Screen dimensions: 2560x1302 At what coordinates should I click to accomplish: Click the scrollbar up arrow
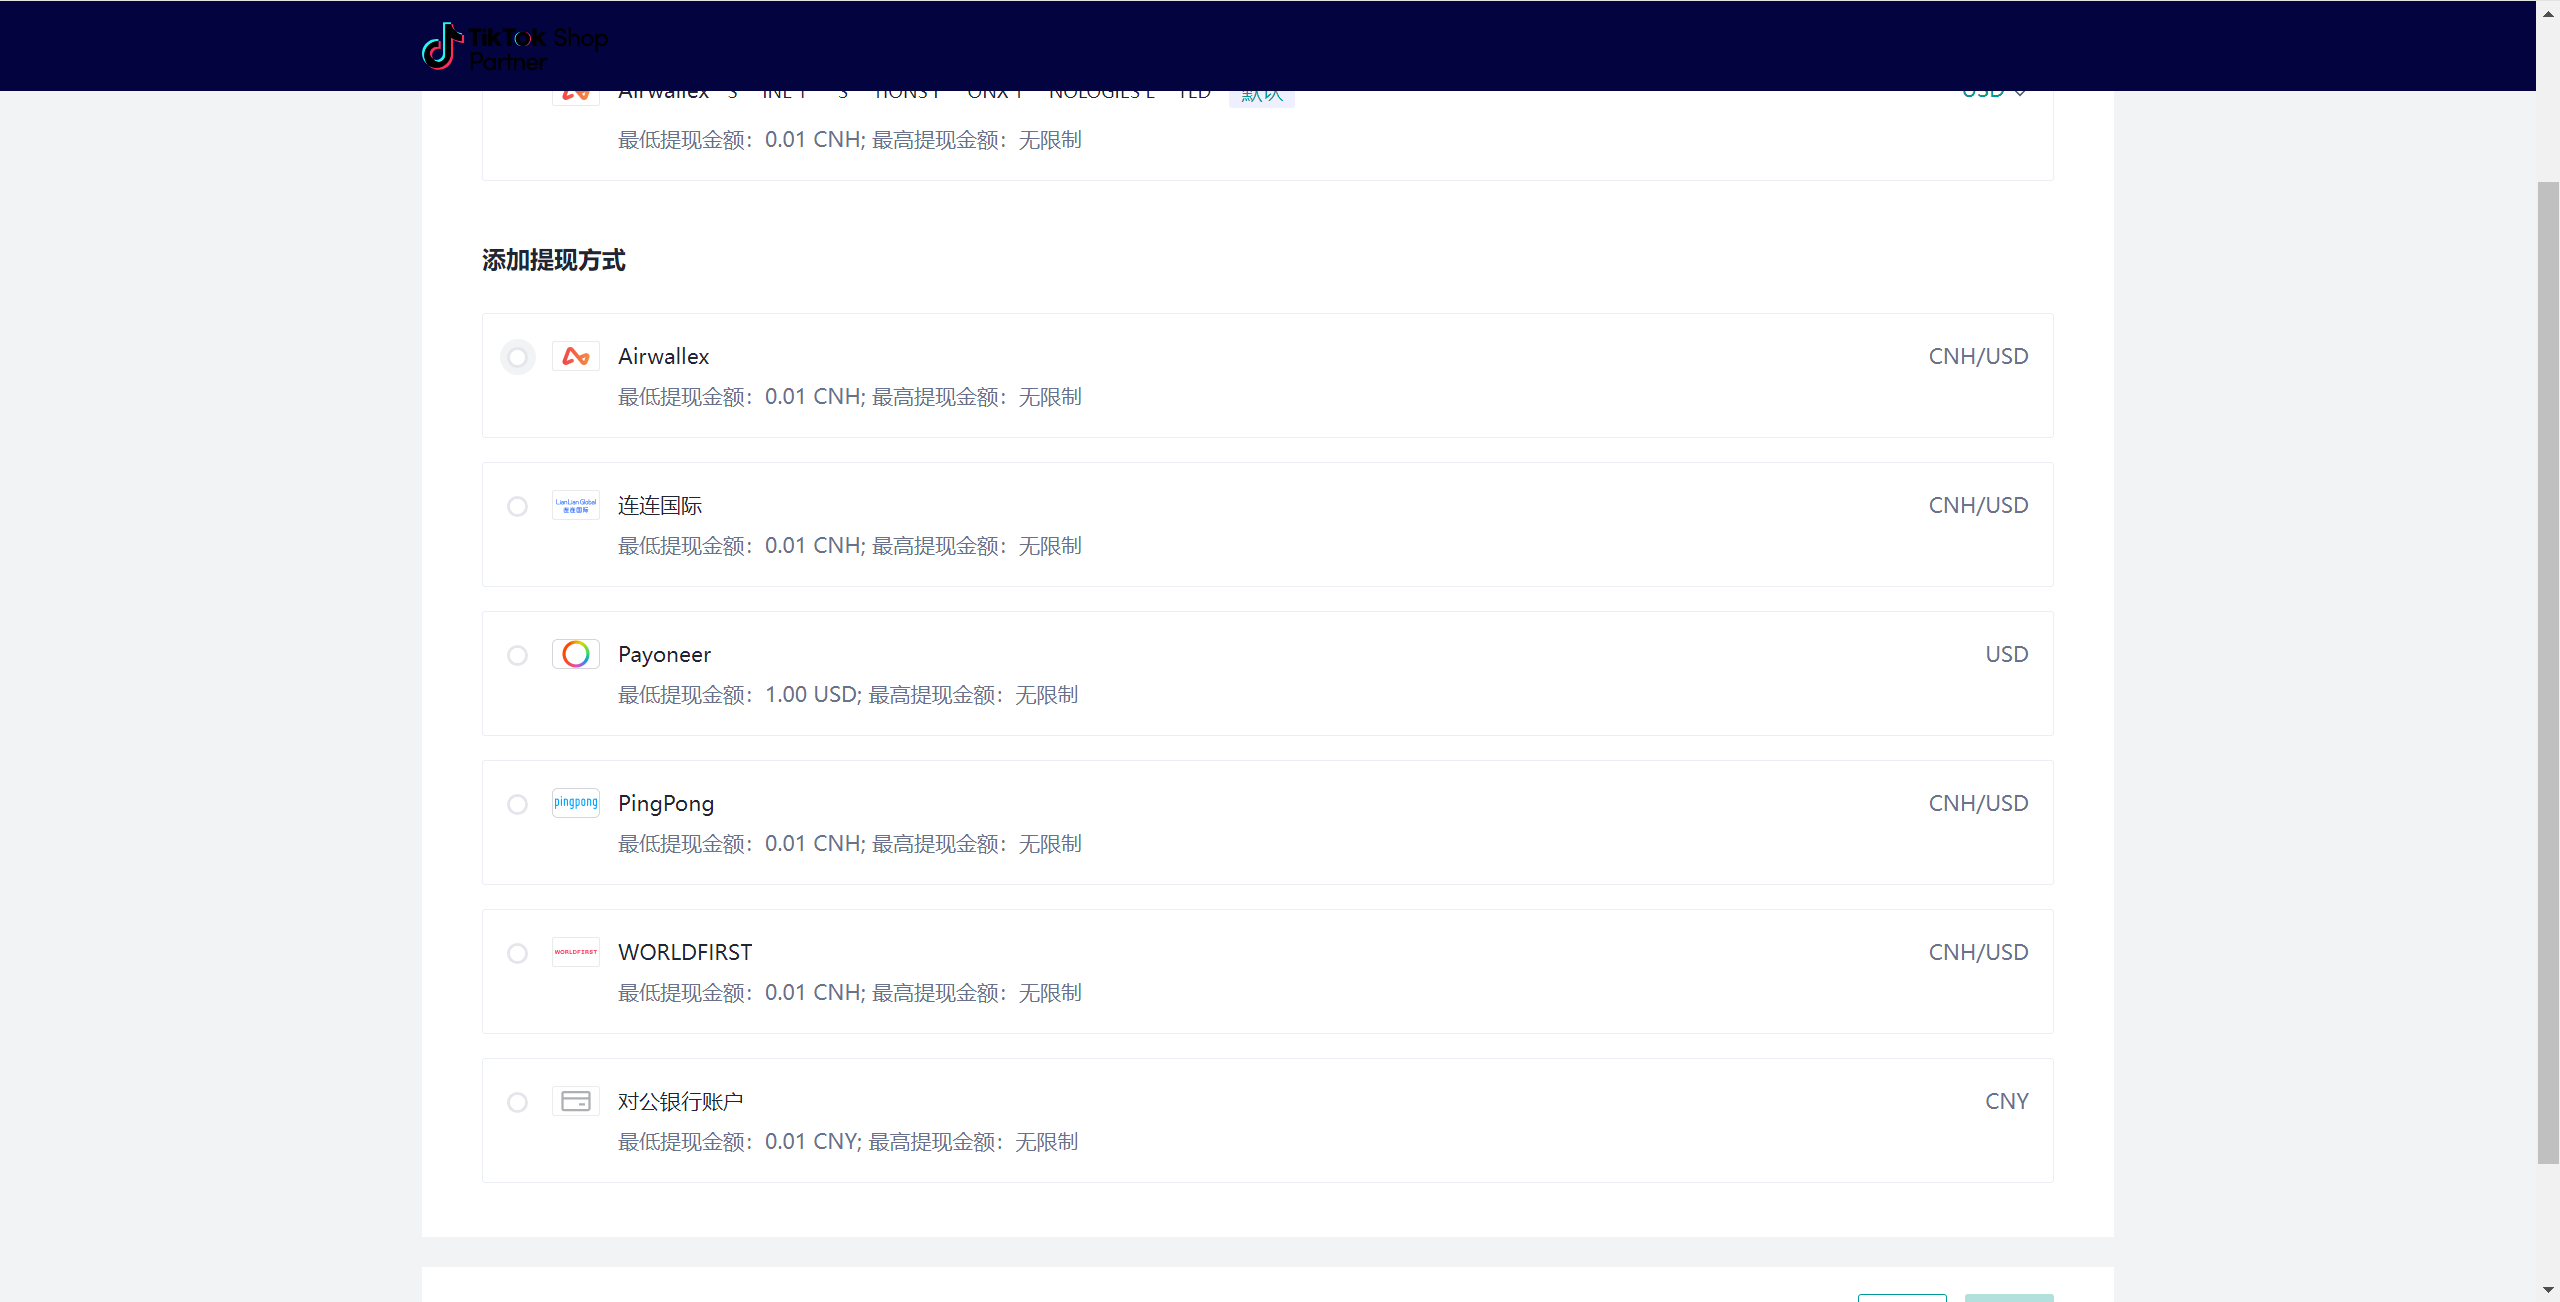[x=2548, y=12]
